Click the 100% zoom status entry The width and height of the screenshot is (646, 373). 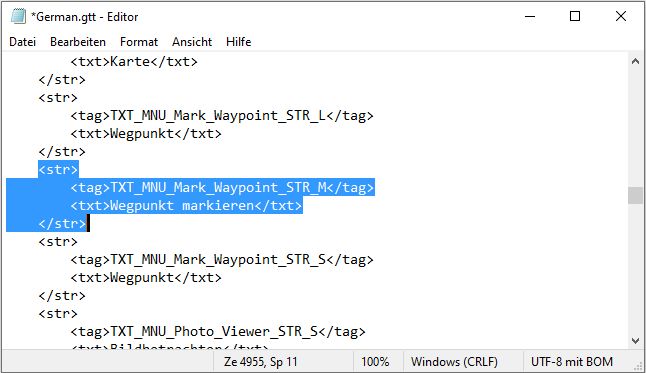[375, 362]
